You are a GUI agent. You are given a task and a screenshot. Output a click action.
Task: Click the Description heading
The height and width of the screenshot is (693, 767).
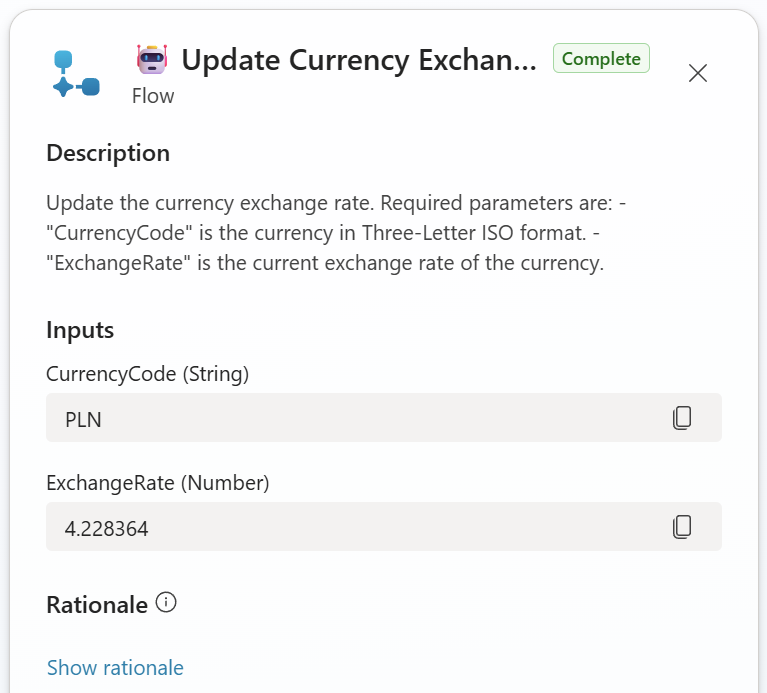[108, 153]
